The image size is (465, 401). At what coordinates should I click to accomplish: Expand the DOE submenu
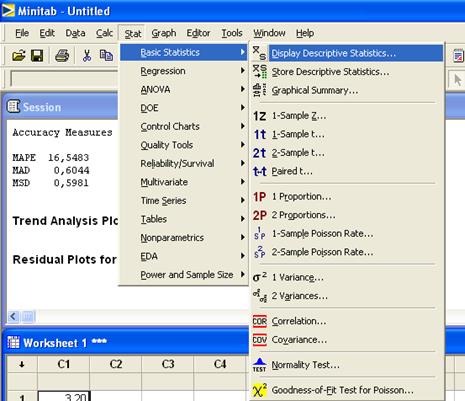(x=183, y=108)
